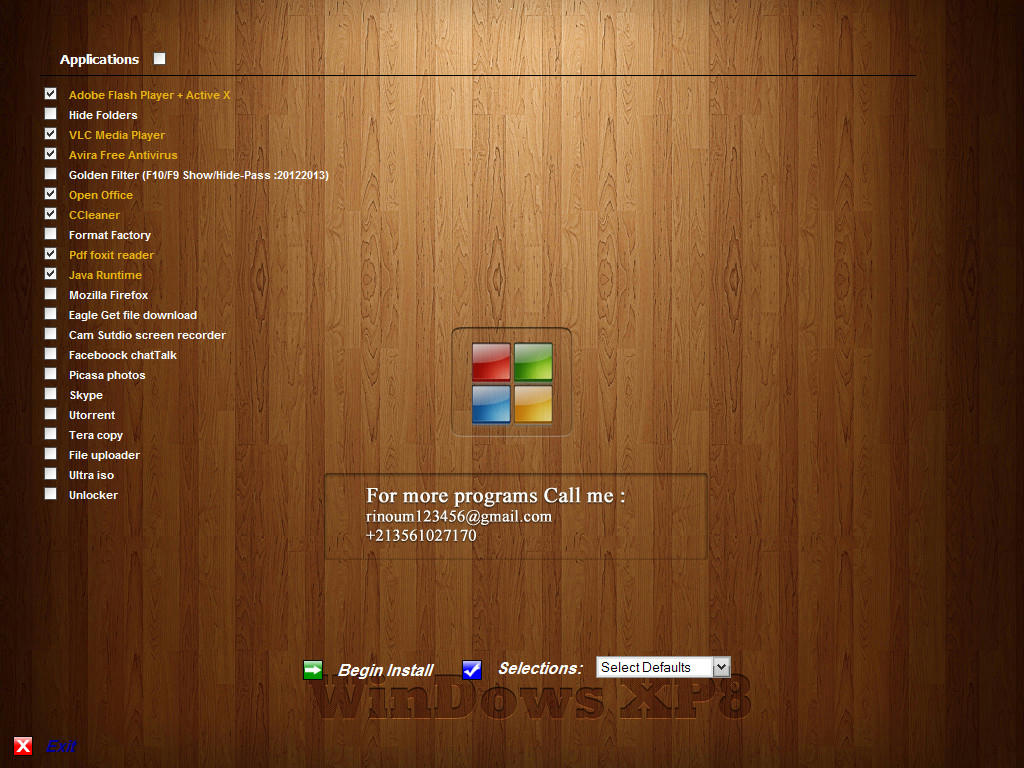Uncheck Java Runtime checkbox

(50, 274)
